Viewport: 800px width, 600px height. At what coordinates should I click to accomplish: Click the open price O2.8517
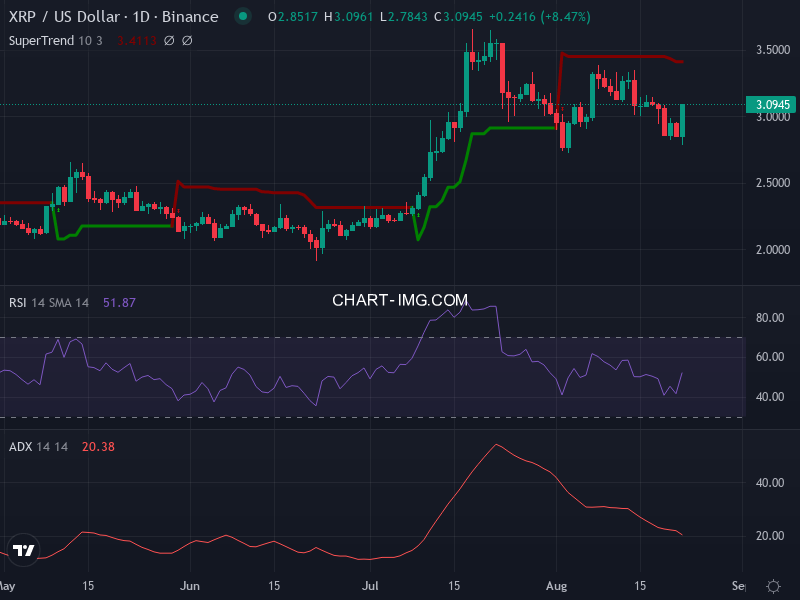click(293, 17)
